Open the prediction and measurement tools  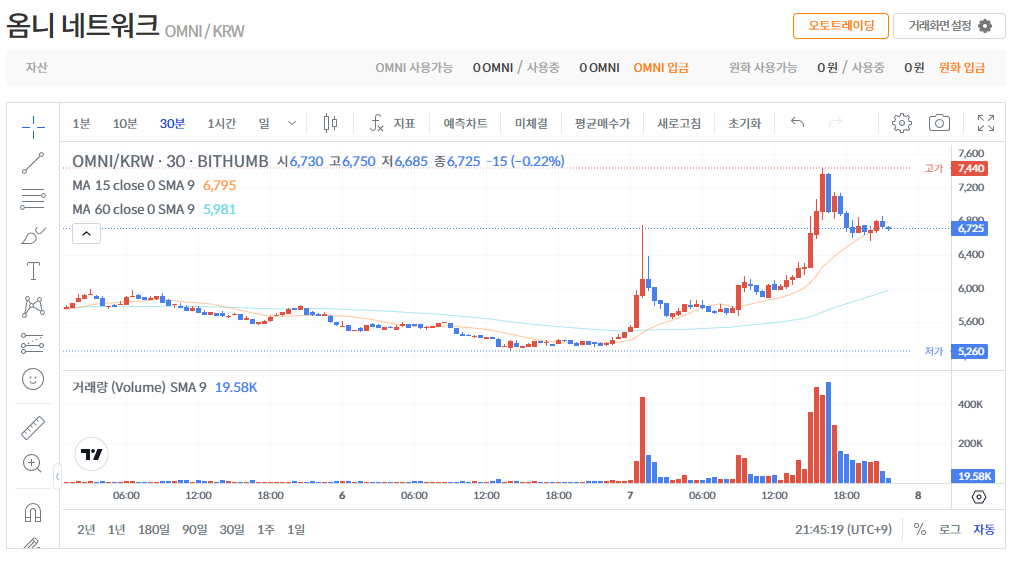click(33, 343)
